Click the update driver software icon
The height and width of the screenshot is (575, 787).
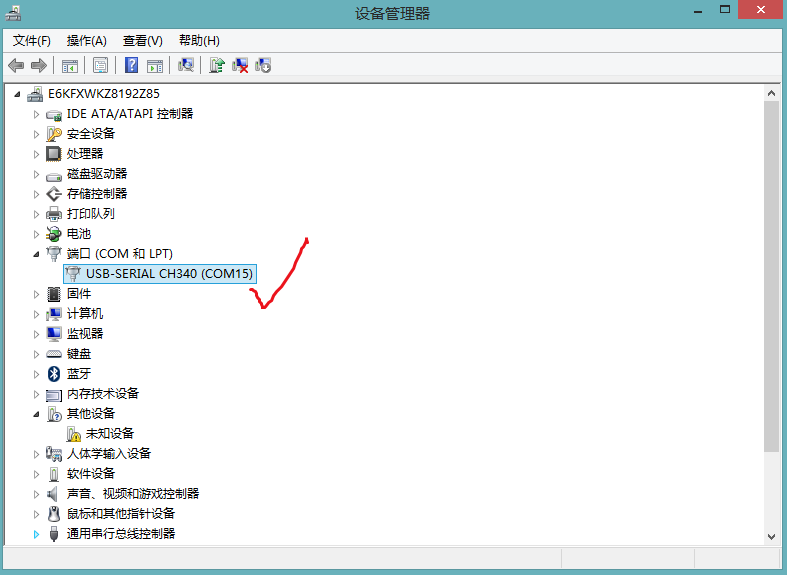pyautogui.click(x=216, y=65)
